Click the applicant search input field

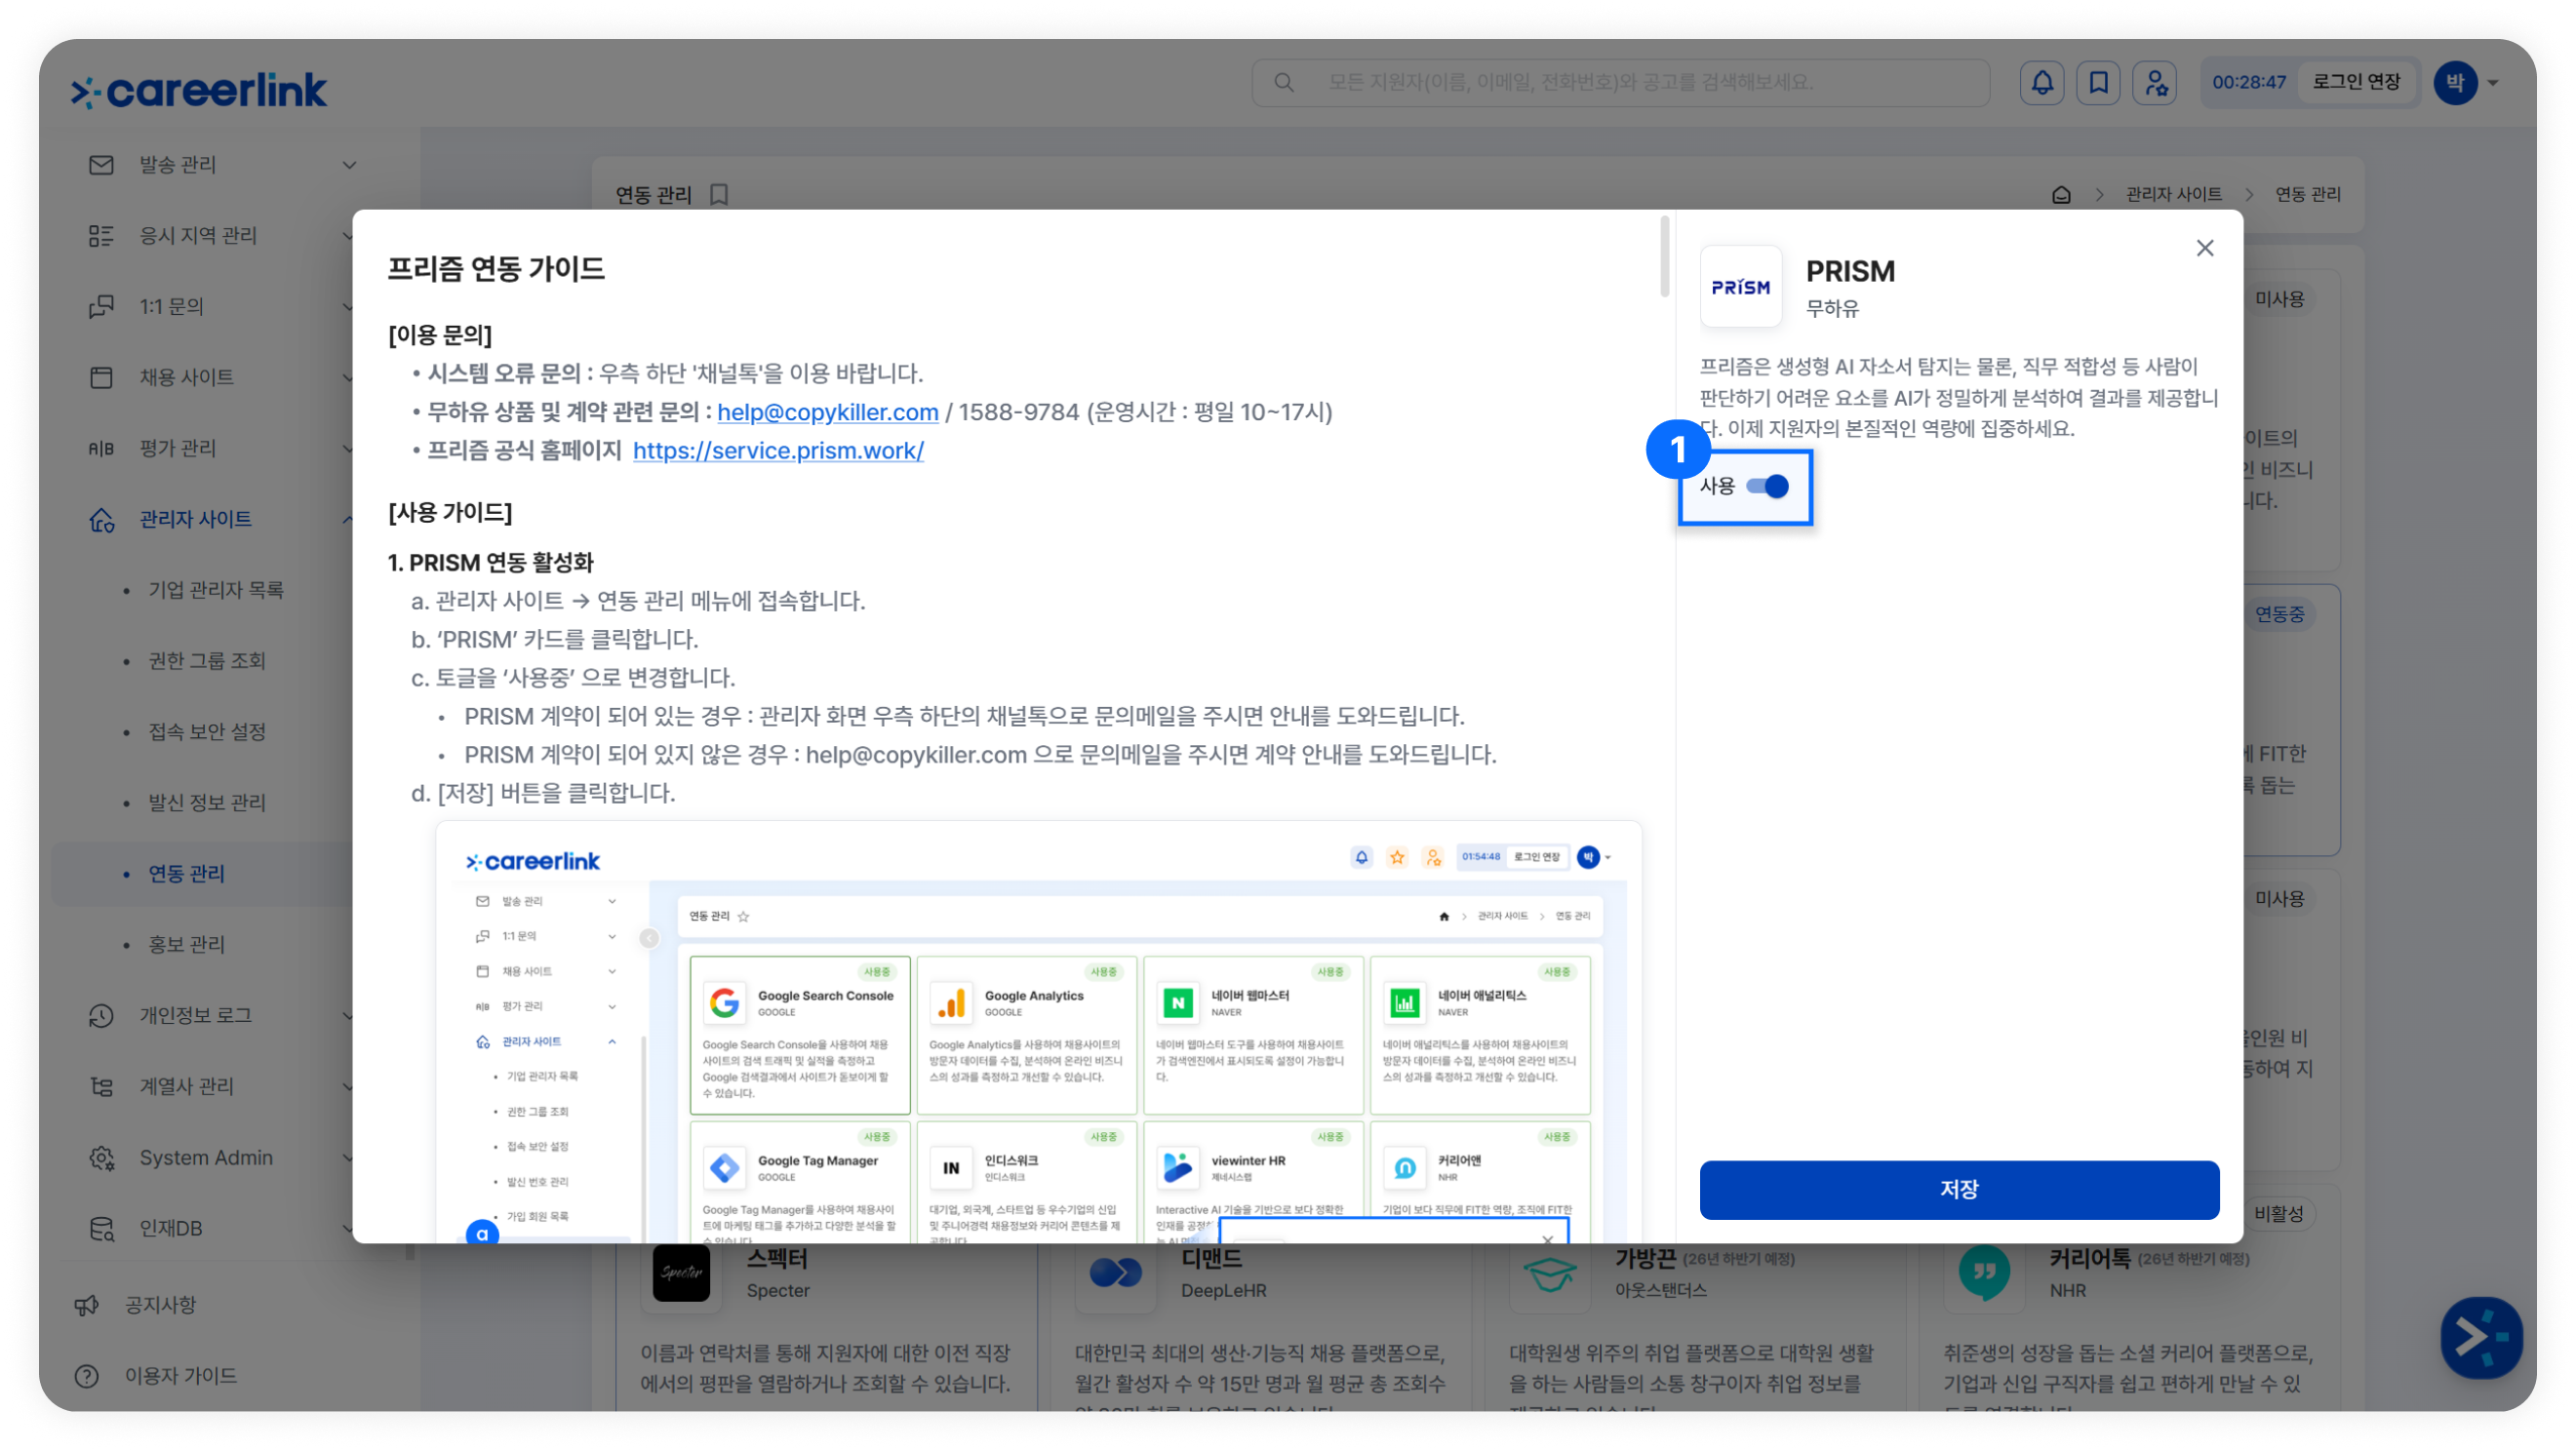click(1620, 82)
